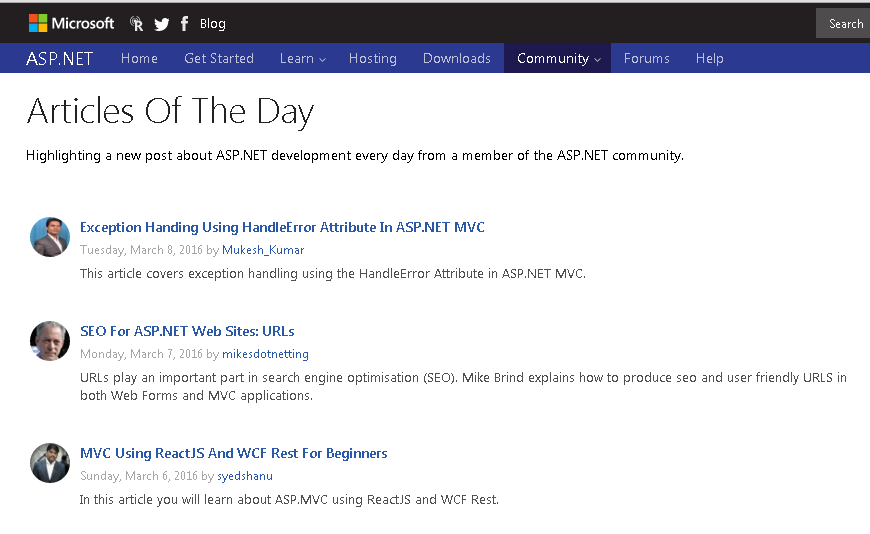View Mukesh_Kumar author profile link

click(263, 250)
